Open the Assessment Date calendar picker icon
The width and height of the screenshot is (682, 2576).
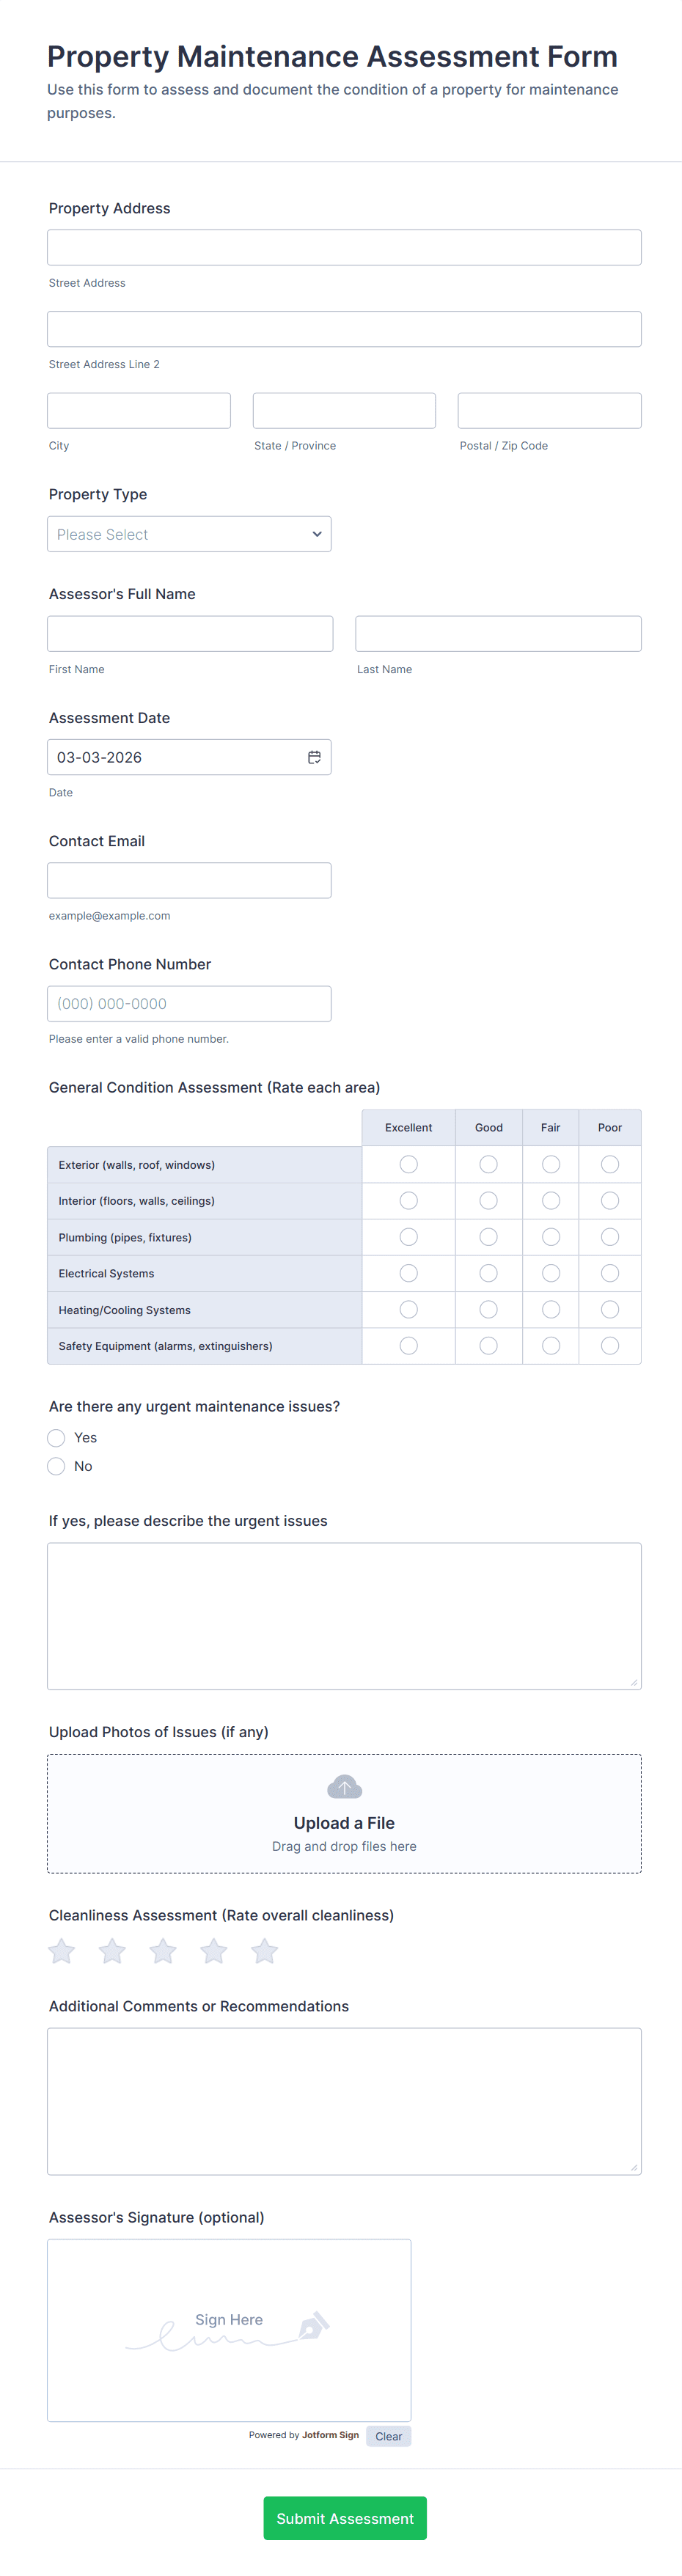pos(314,757)
